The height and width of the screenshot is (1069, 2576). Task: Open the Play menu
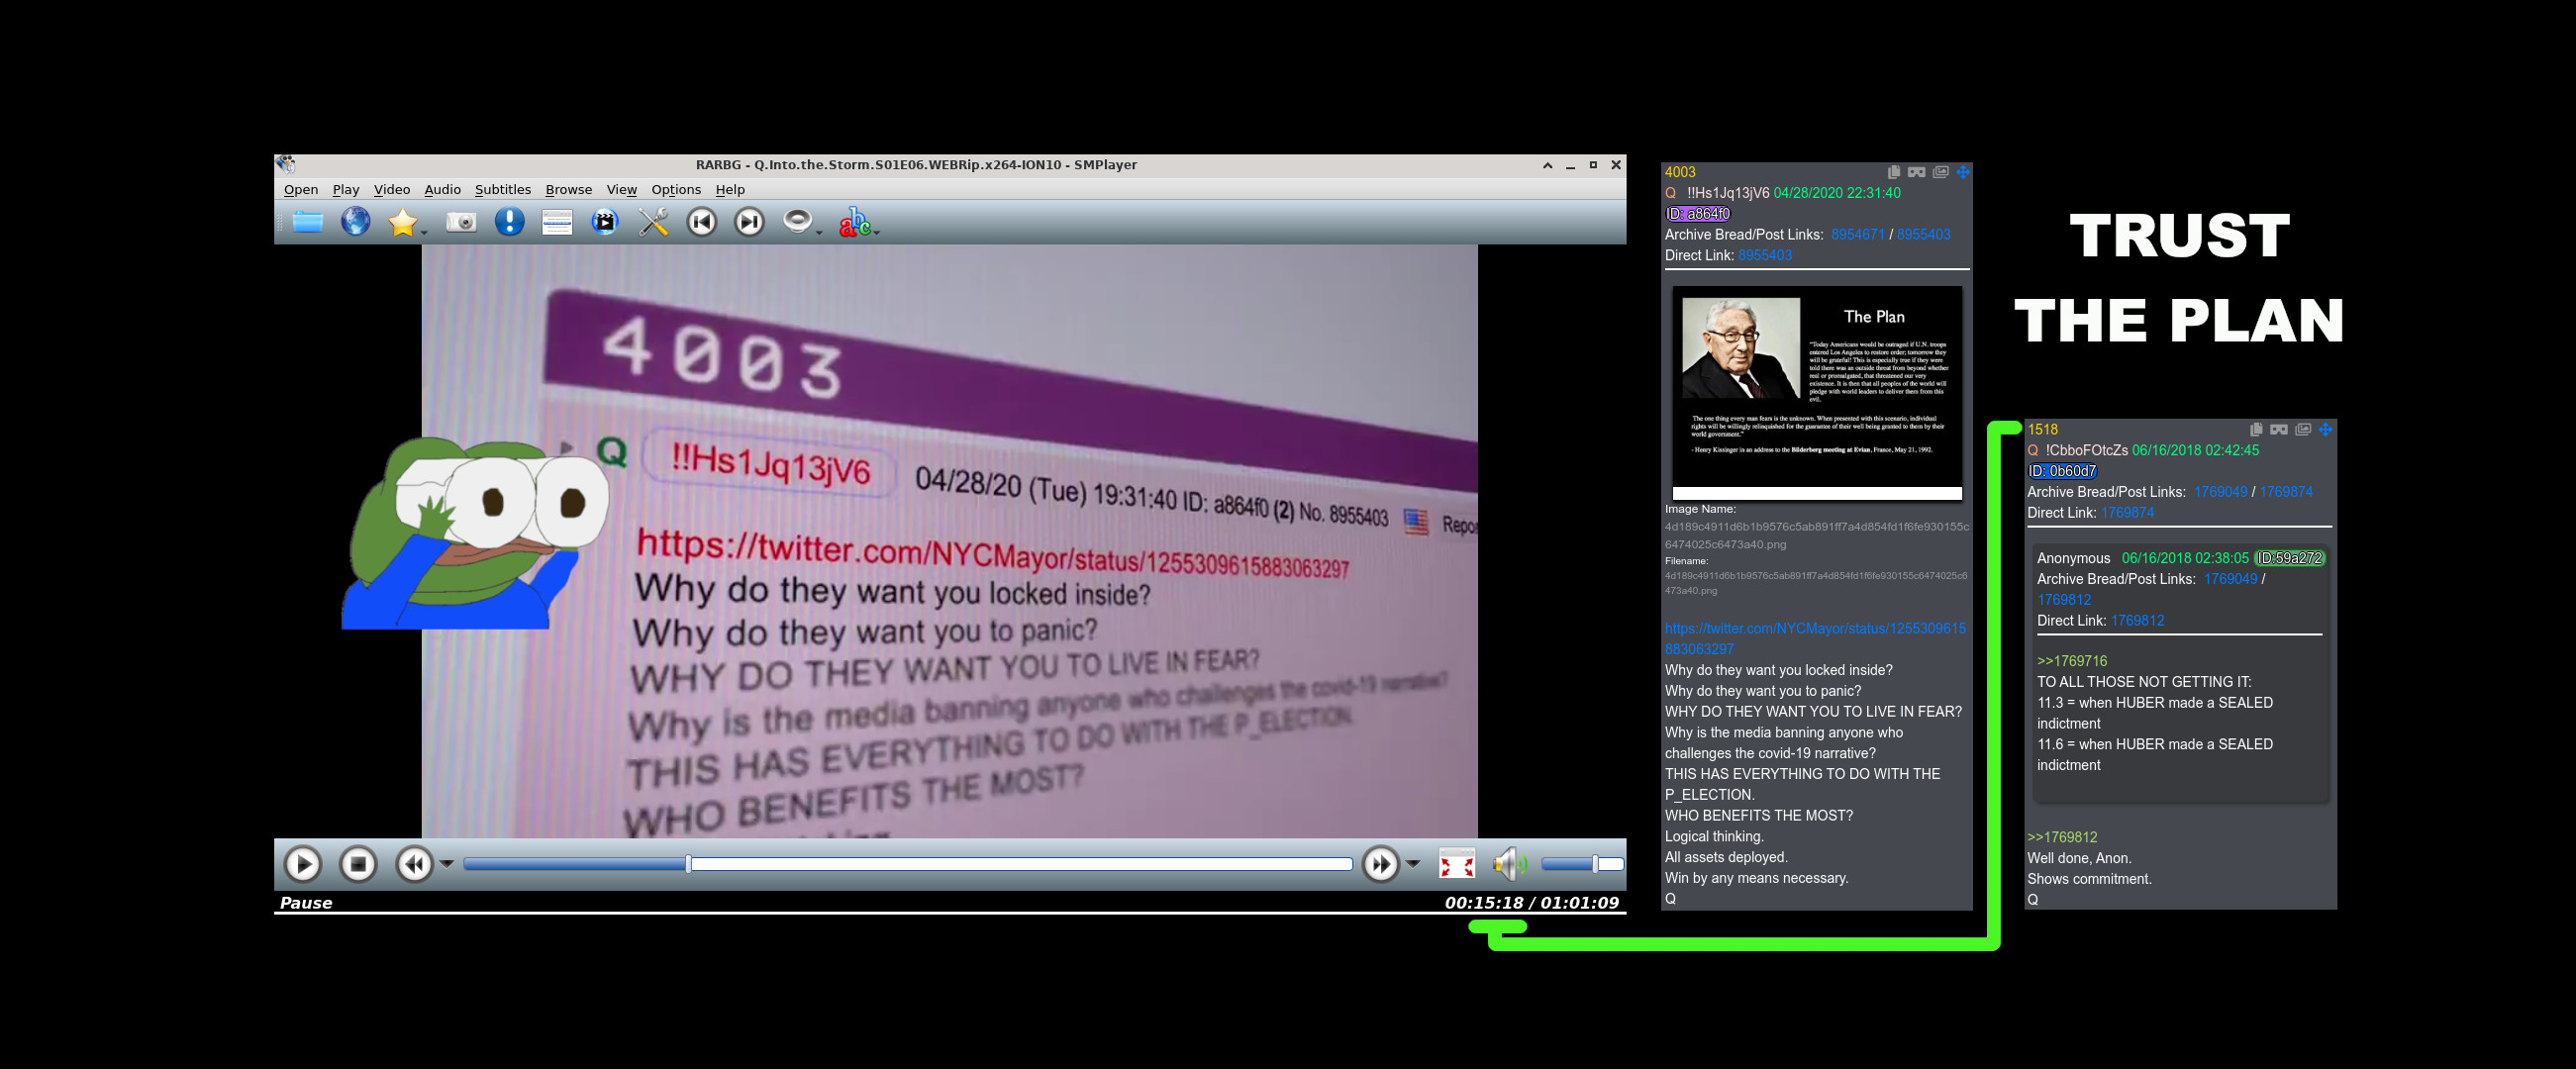[346, 190]
